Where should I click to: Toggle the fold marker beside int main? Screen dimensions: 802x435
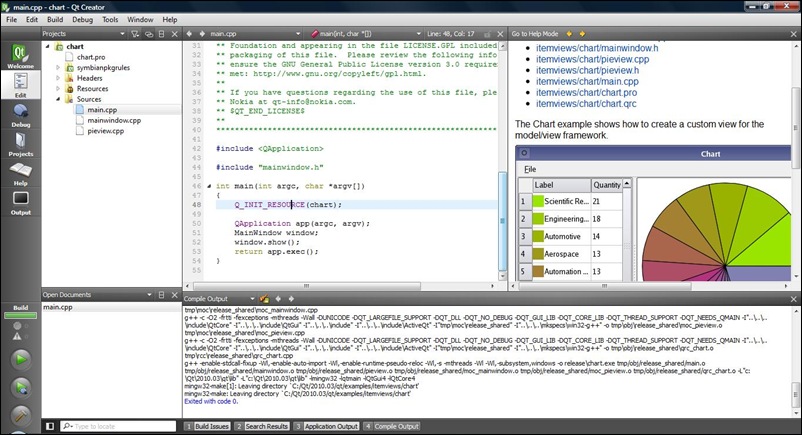[208, 186]
